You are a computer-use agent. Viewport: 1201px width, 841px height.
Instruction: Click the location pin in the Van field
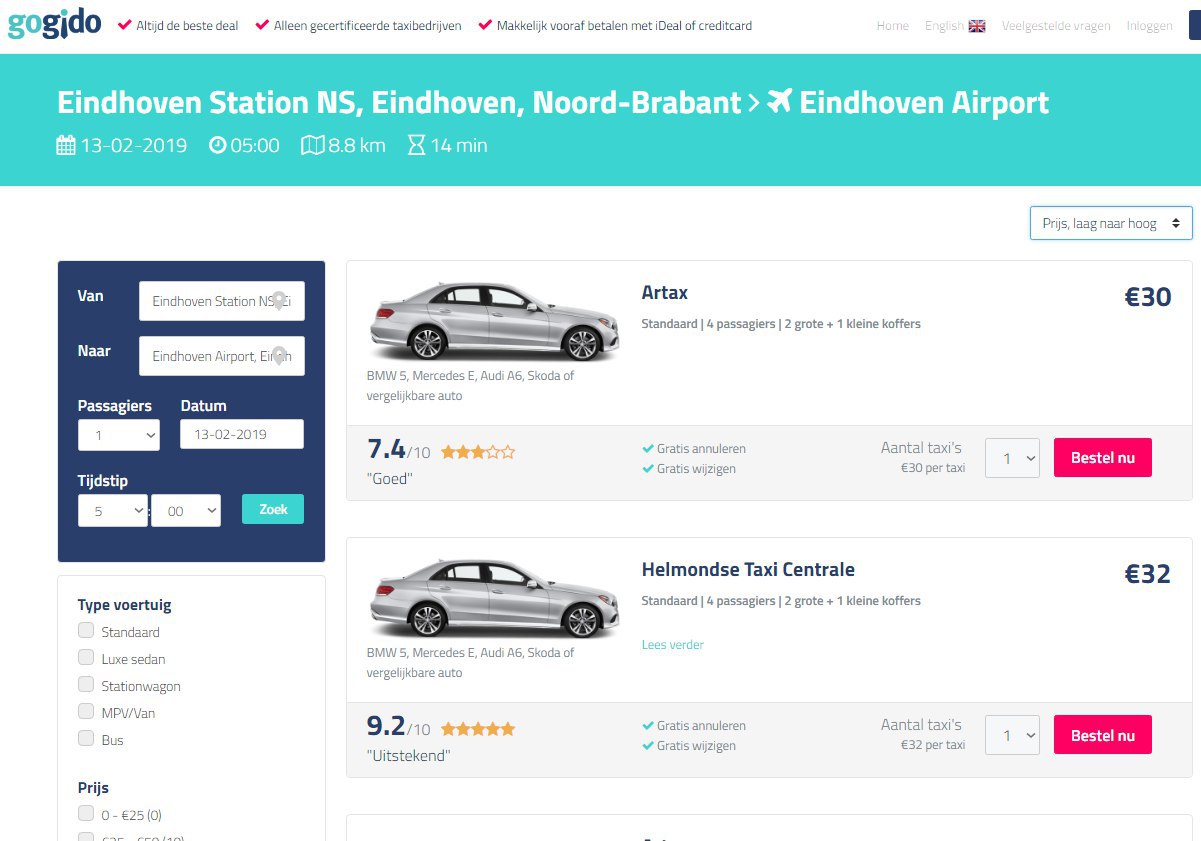point(280,301)
